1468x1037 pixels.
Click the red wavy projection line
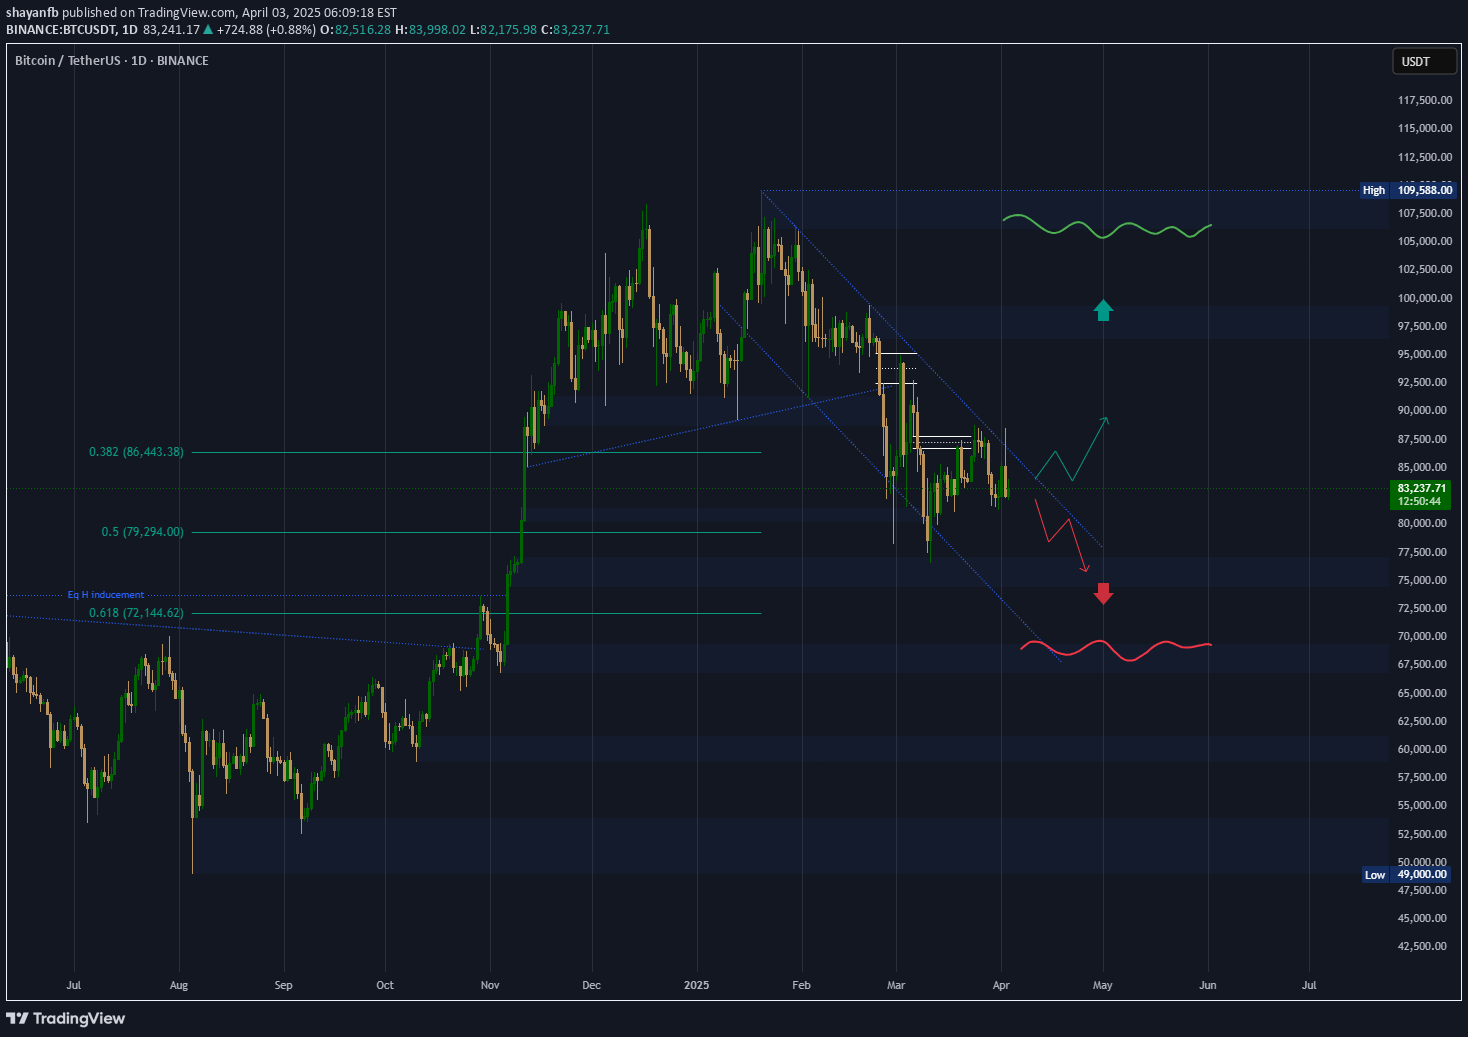[x=1116, y=649]
